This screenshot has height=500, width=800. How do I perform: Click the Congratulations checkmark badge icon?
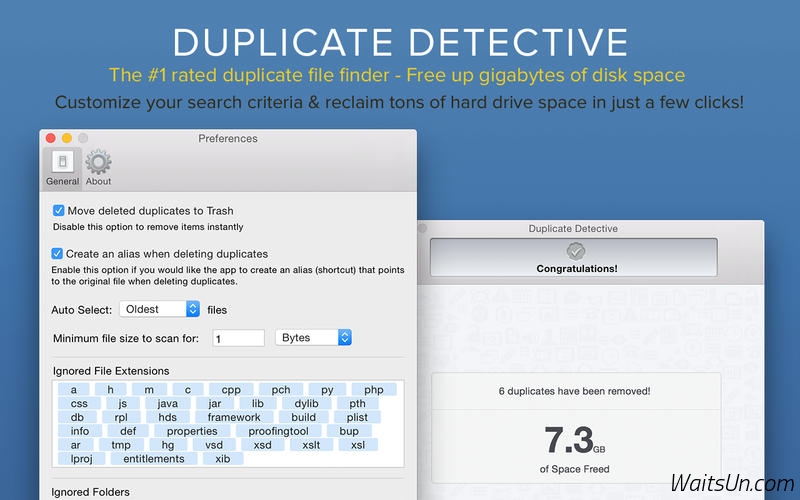click(576, 251)
